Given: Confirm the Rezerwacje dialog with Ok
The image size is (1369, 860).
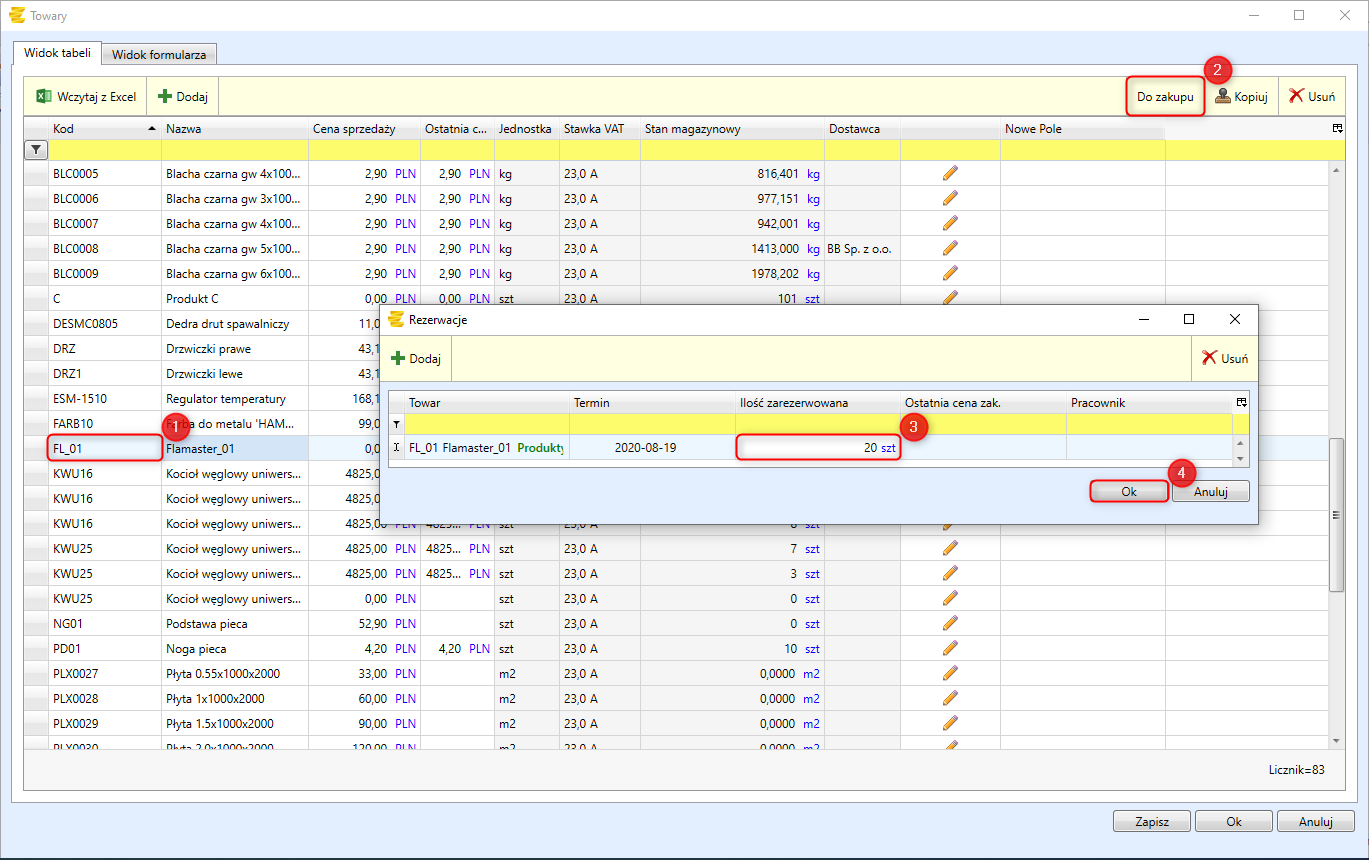Looking at the screenshot, I should (x=1129, y=491).
